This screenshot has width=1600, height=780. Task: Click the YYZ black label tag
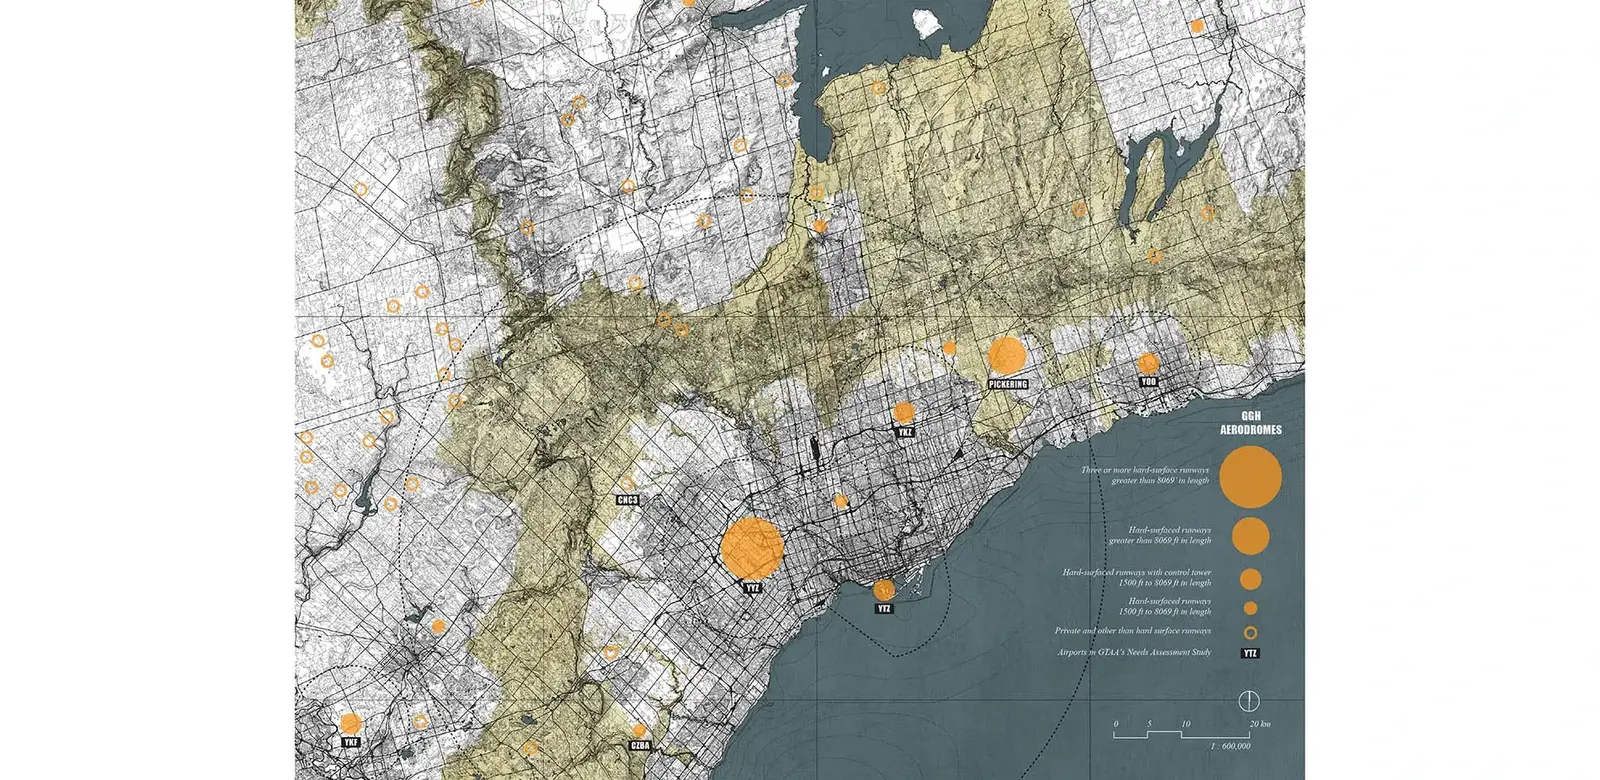tap(752, 588)
